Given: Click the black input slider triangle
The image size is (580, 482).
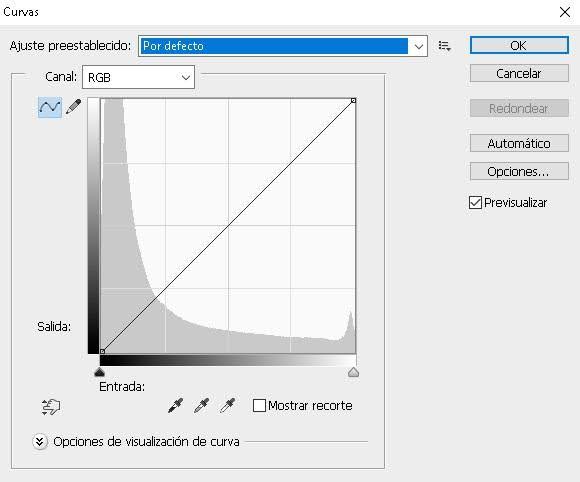Looking at the screenshot, I should (100, 372).
